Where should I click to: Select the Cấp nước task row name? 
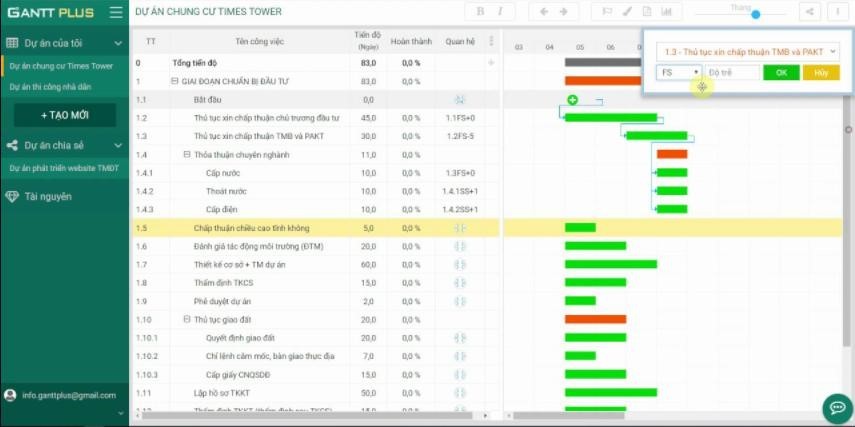point(222,173)
